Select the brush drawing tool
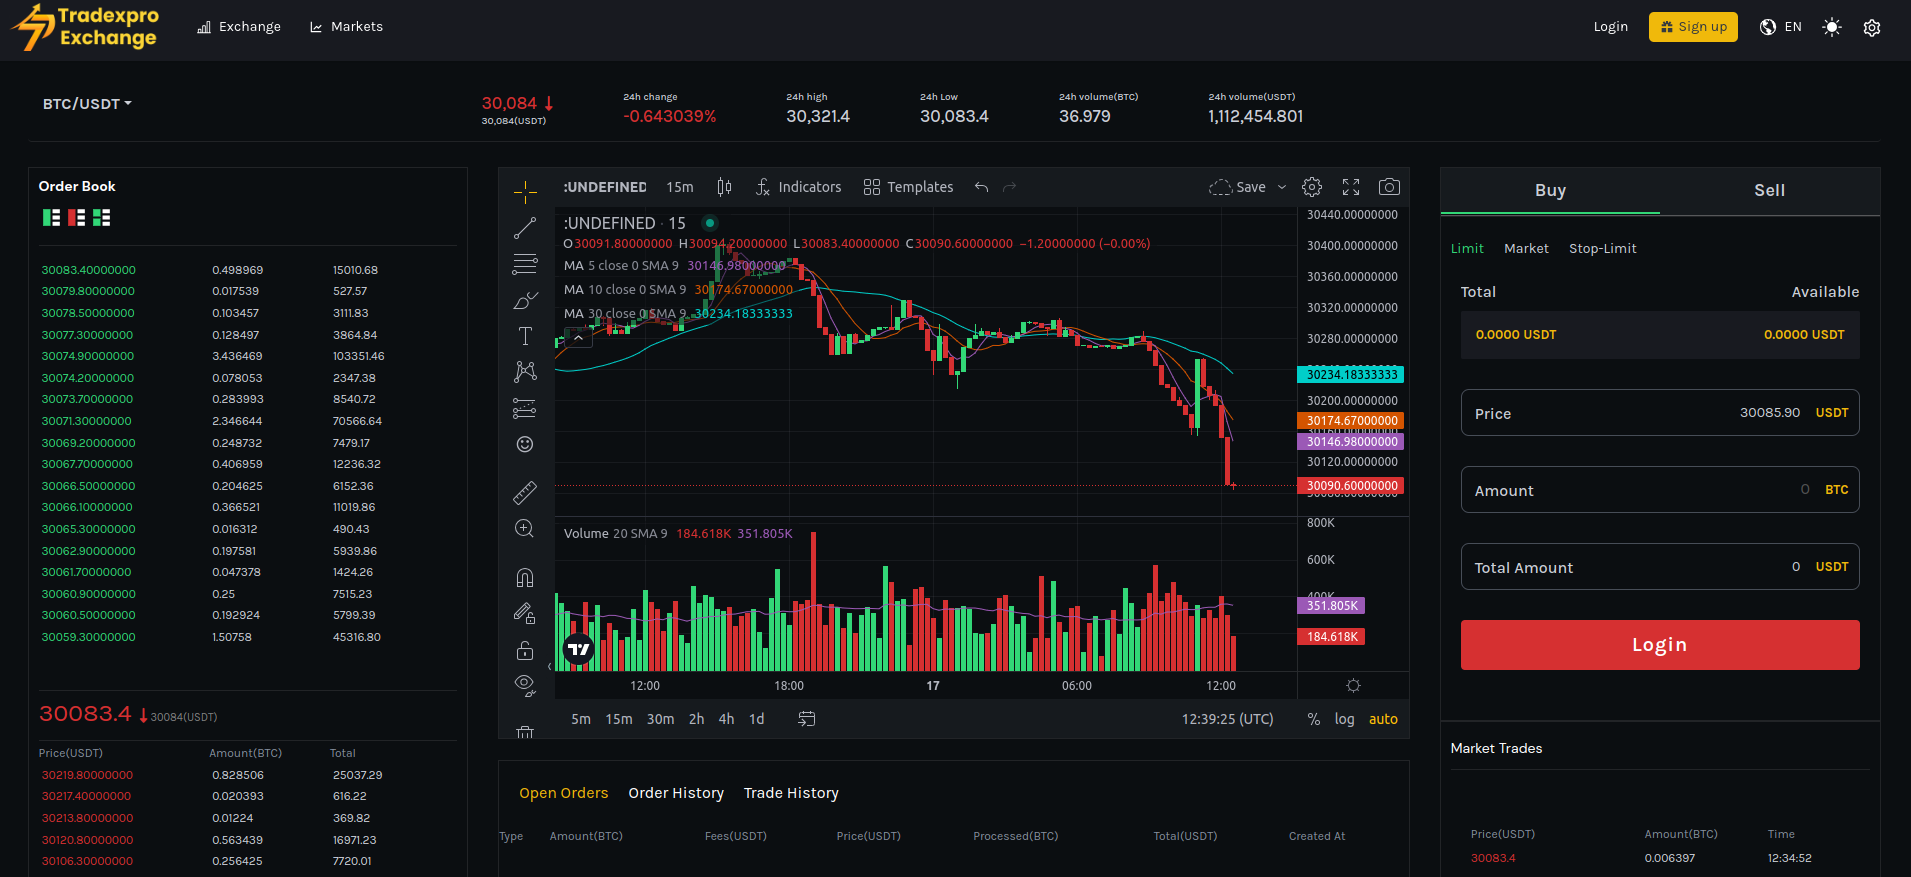 pos(524,300)
